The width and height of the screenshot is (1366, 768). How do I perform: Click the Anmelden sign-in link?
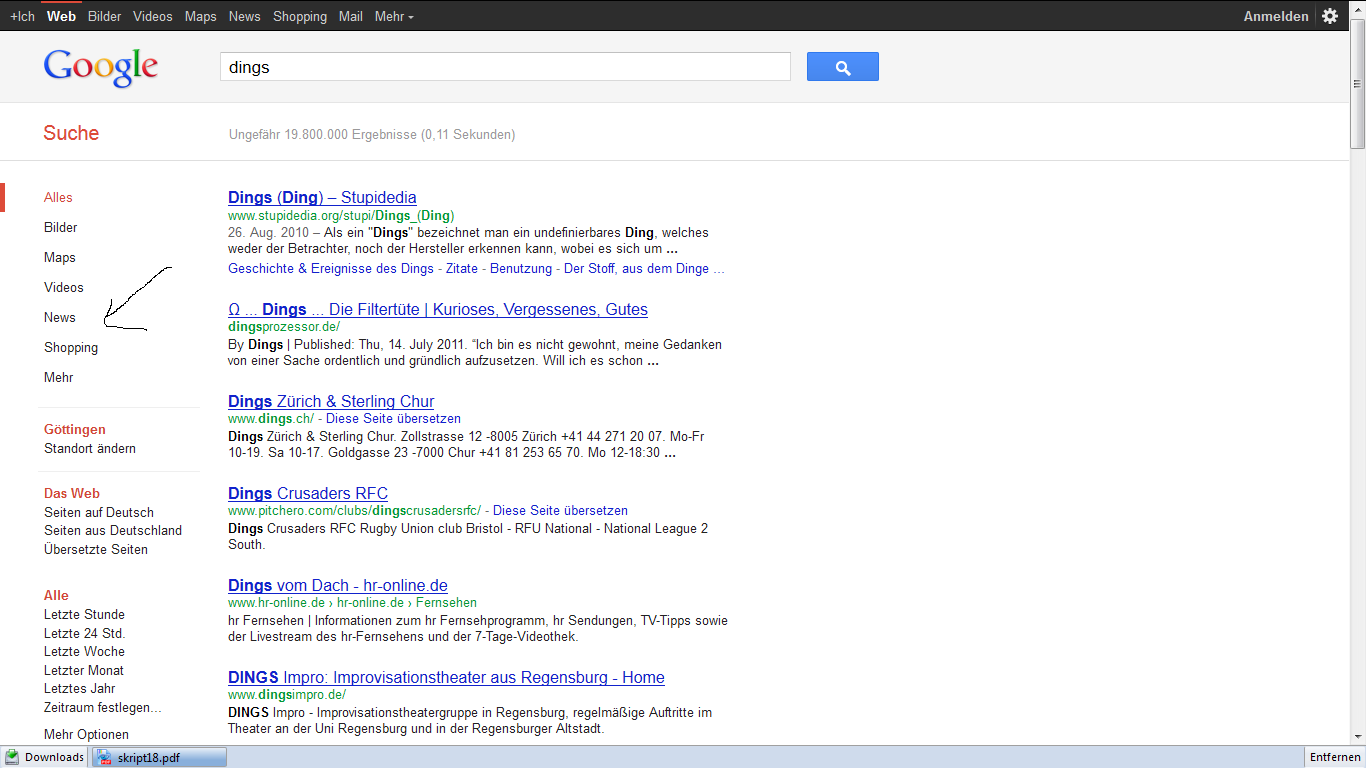point(1276,16)
